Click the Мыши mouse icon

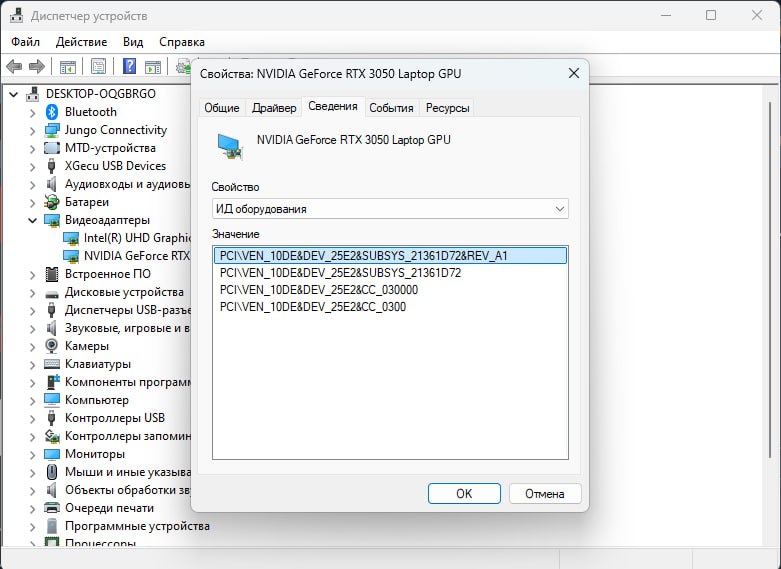(51, 472)
